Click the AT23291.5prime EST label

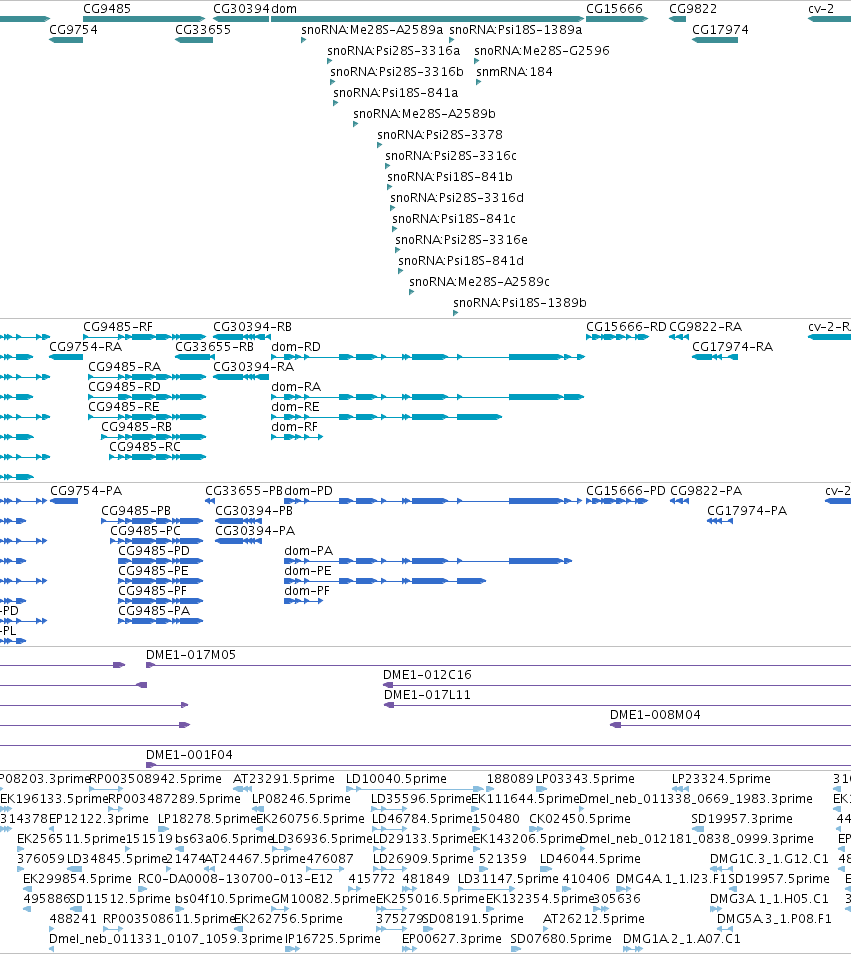pyautogui.click(x=283, y=779)
